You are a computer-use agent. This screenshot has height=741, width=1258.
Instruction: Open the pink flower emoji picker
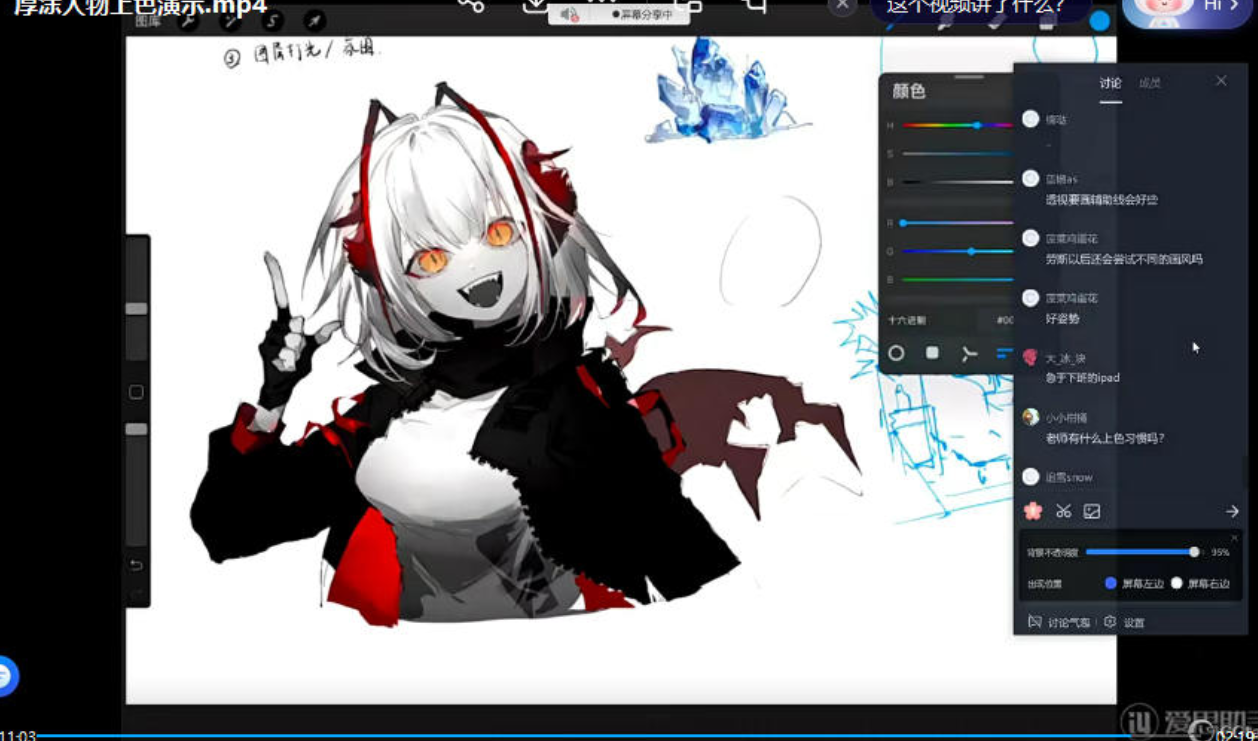pos(1033,511)
